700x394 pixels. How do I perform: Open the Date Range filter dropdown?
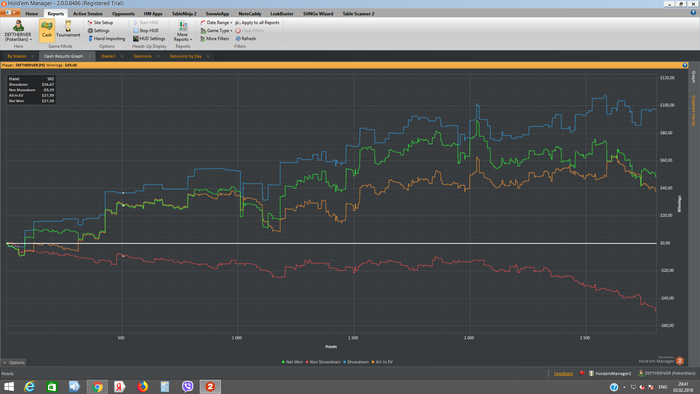pos(216,22)
